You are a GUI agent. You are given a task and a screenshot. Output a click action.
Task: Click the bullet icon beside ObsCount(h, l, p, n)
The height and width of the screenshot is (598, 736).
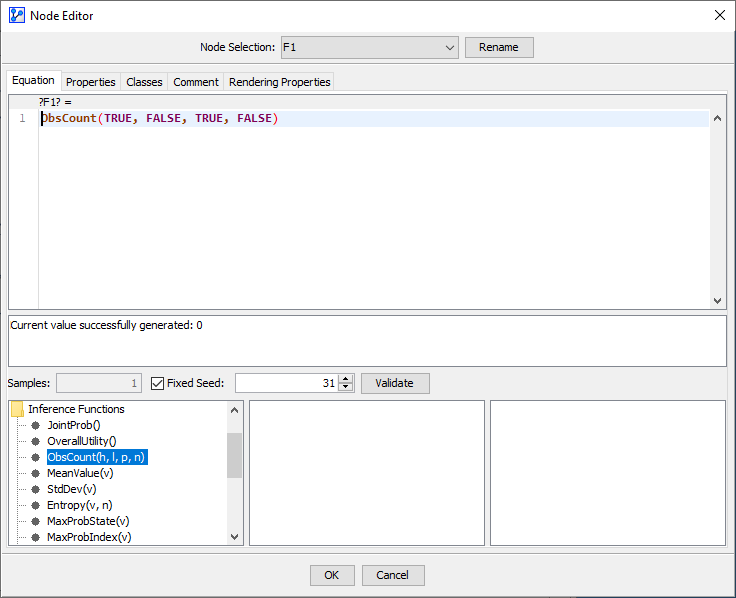tap(36, 457)
